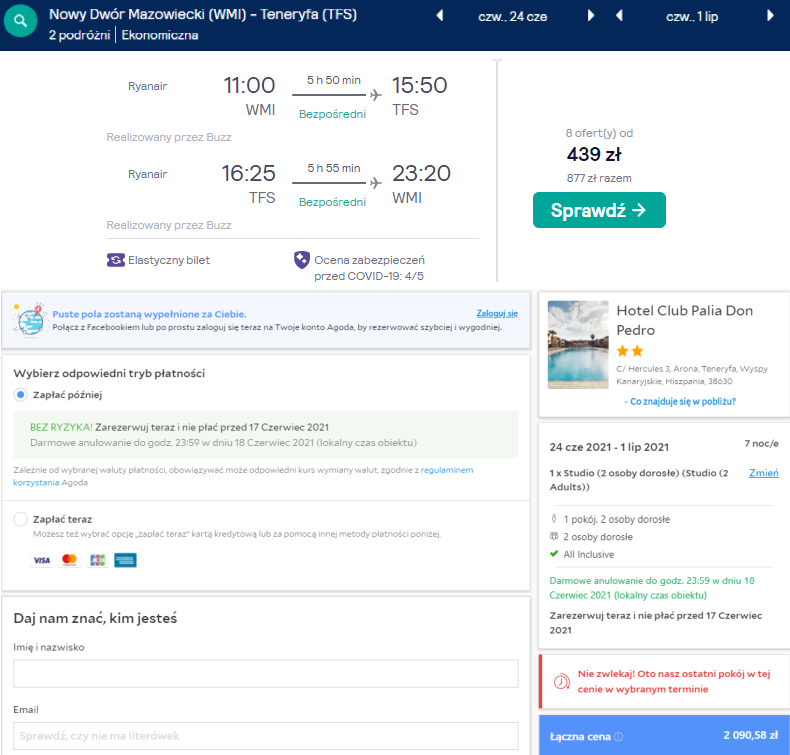Click the route title Nowy Dwór Mazowiecki - Teneryfa
Image resolution: width=790 pixels, height=755 pixels.
click(x=203, y=14)
